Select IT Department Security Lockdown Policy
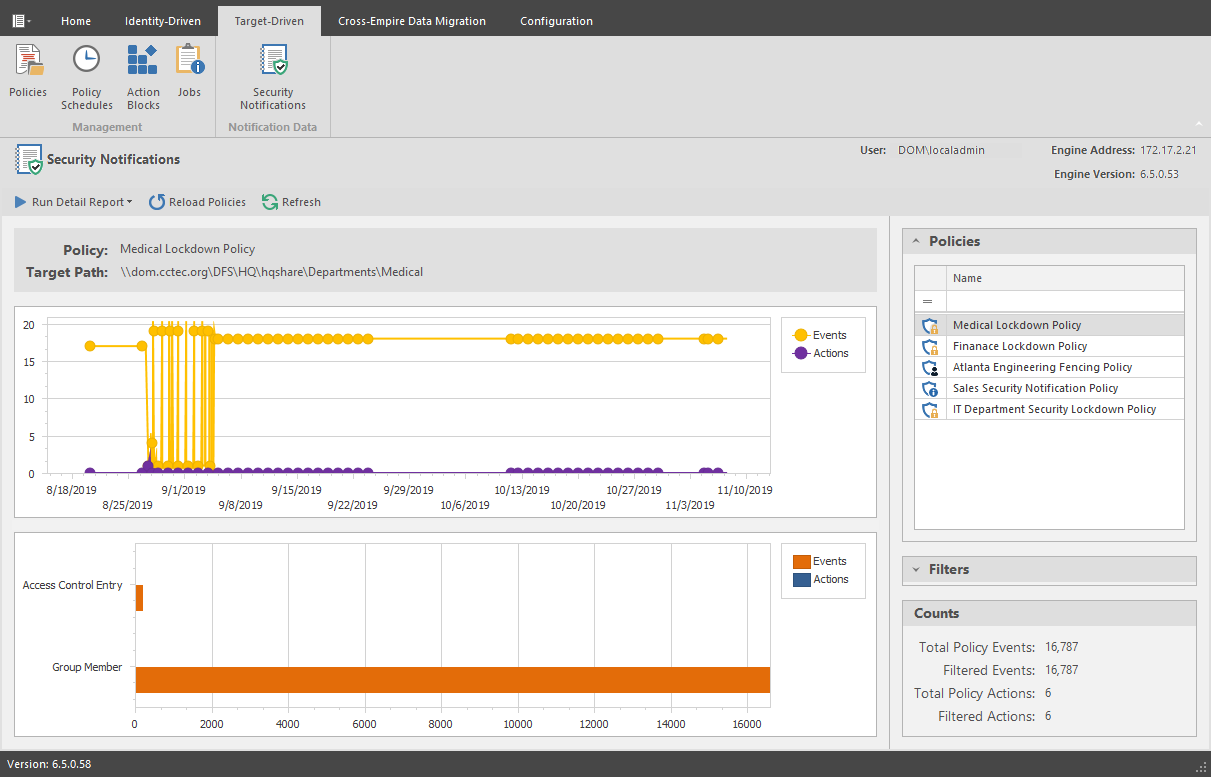 (x=1054, y=409)
